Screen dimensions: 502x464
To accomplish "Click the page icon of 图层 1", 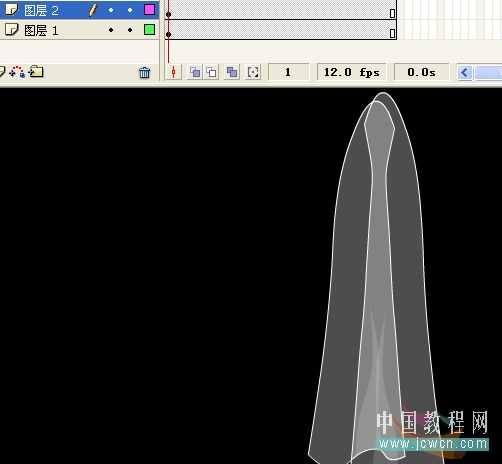I will tap(12, 30).
